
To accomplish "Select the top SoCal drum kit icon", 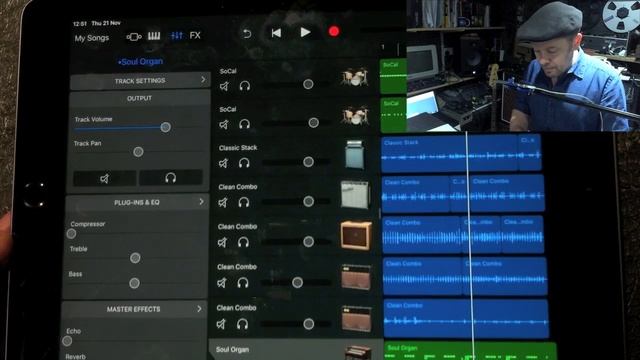I will (355, 77).
